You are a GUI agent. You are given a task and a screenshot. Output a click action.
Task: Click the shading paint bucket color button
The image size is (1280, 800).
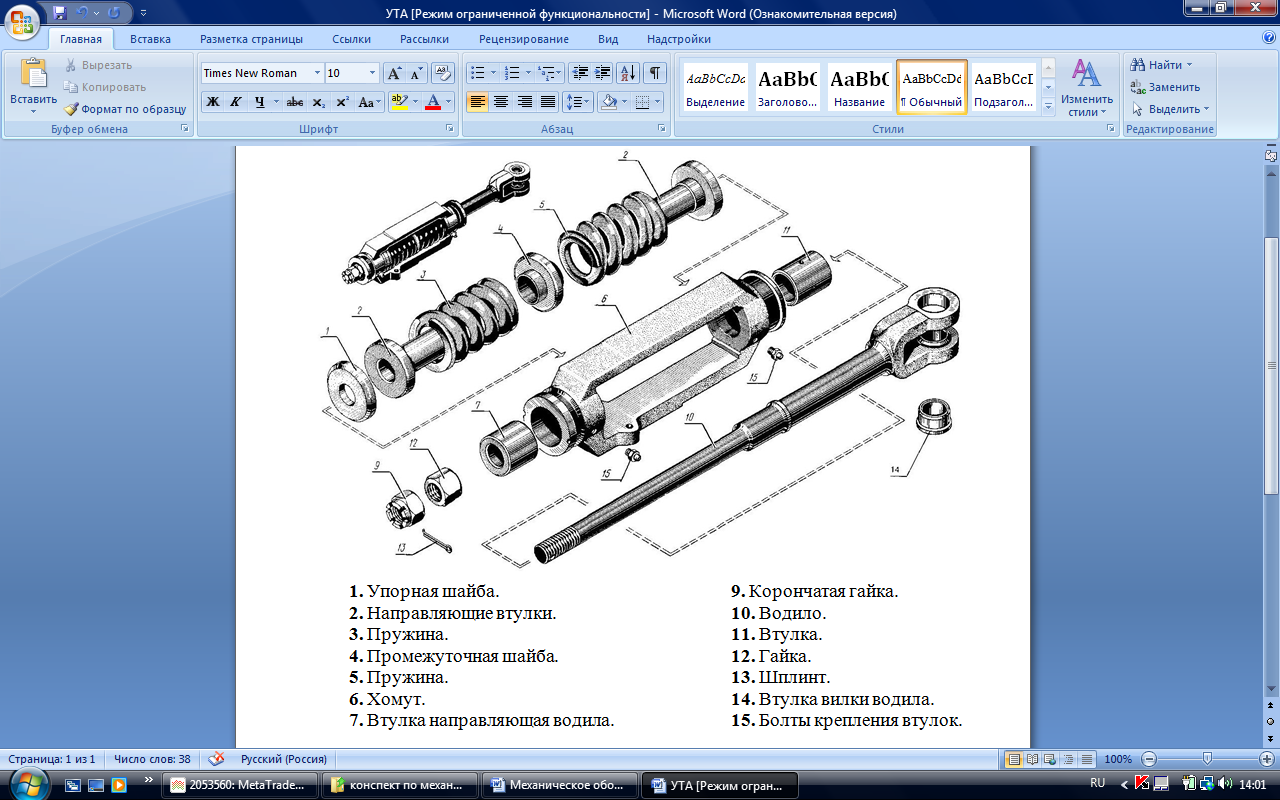[x=607, y=102]
